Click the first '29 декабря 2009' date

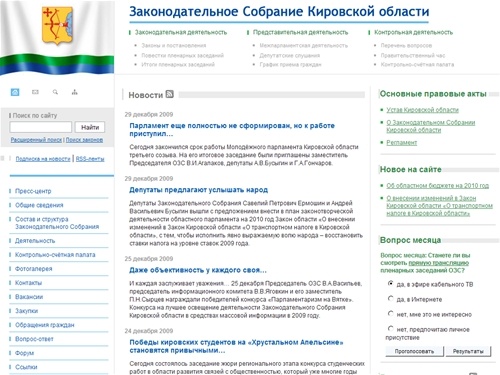point(149,114)
